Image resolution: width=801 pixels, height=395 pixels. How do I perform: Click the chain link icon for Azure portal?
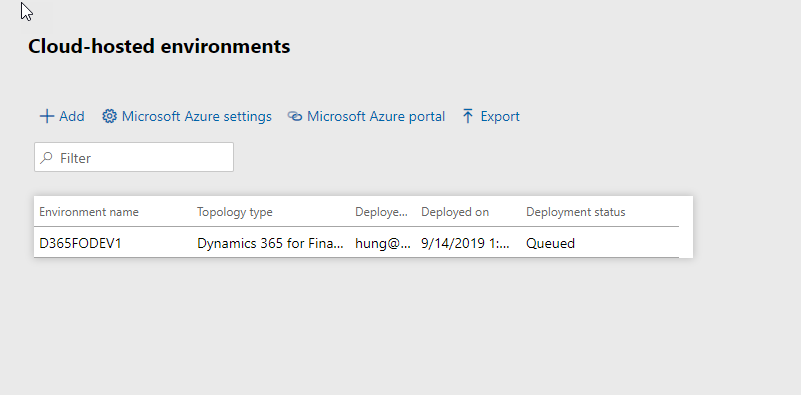[295, 117]
